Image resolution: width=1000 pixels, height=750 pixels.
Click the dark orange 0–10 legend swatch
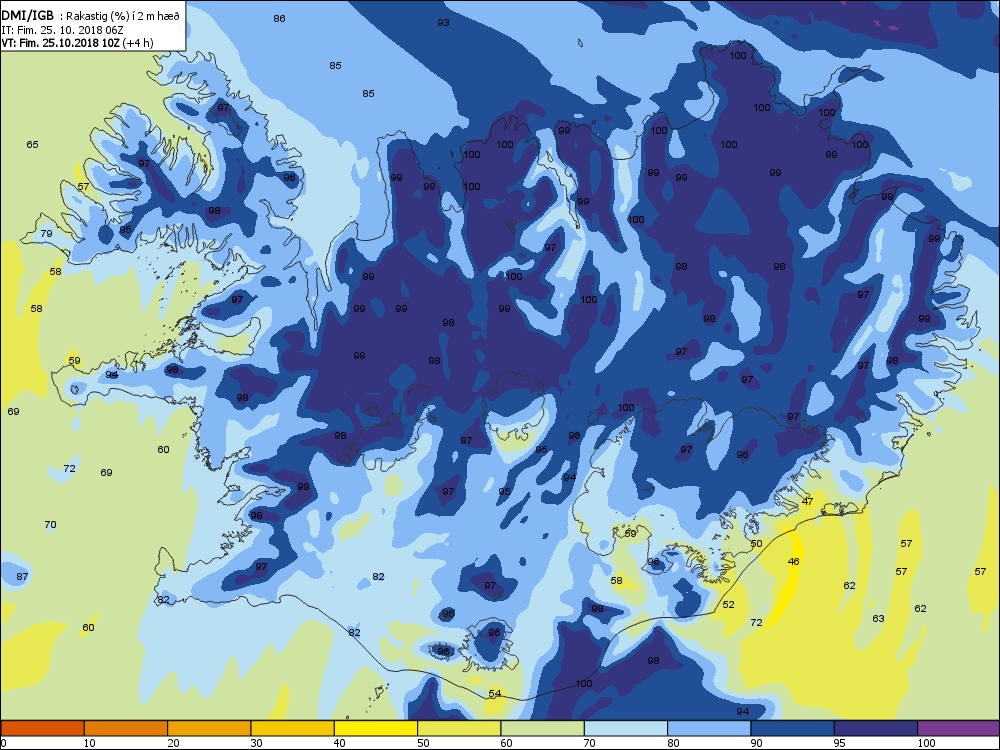click(42, 728)
